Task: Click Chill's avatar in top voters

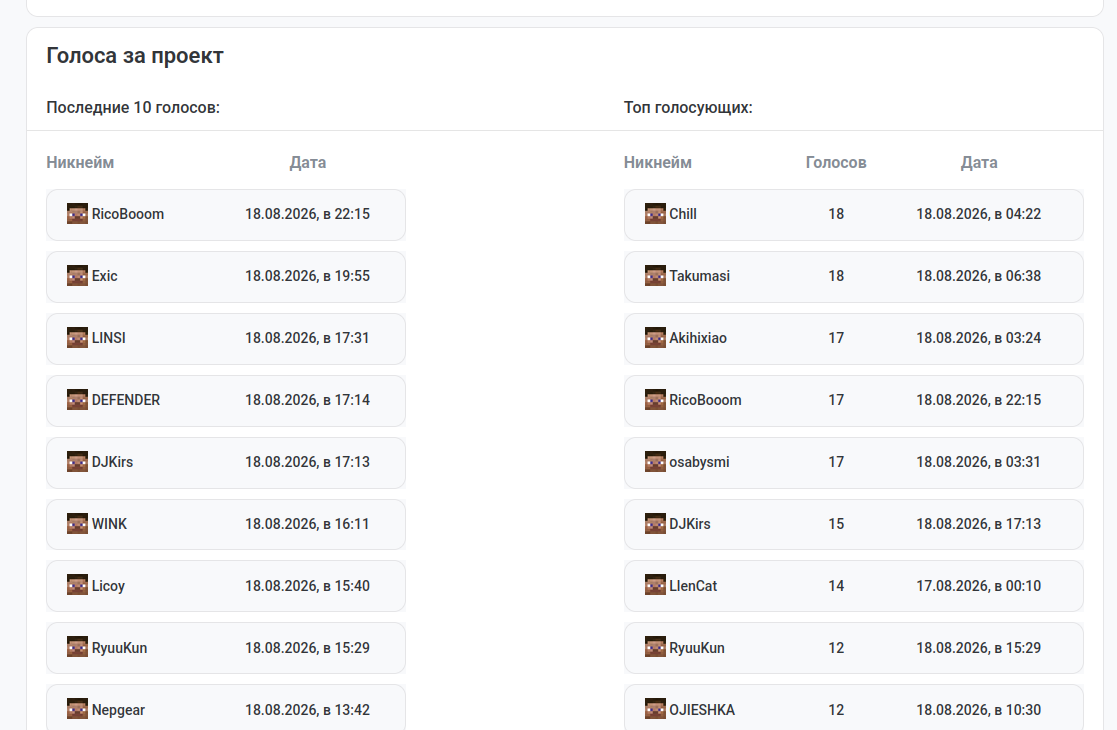Action: (655, 214)
